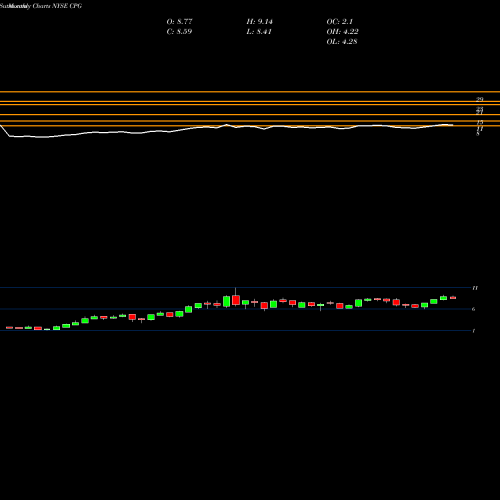Image resolution: width=500 pixels, height=500 pixels.
Task: Click the 'H: 9.14' high price value
Action: pyautogui.click(x=260, y=22)
